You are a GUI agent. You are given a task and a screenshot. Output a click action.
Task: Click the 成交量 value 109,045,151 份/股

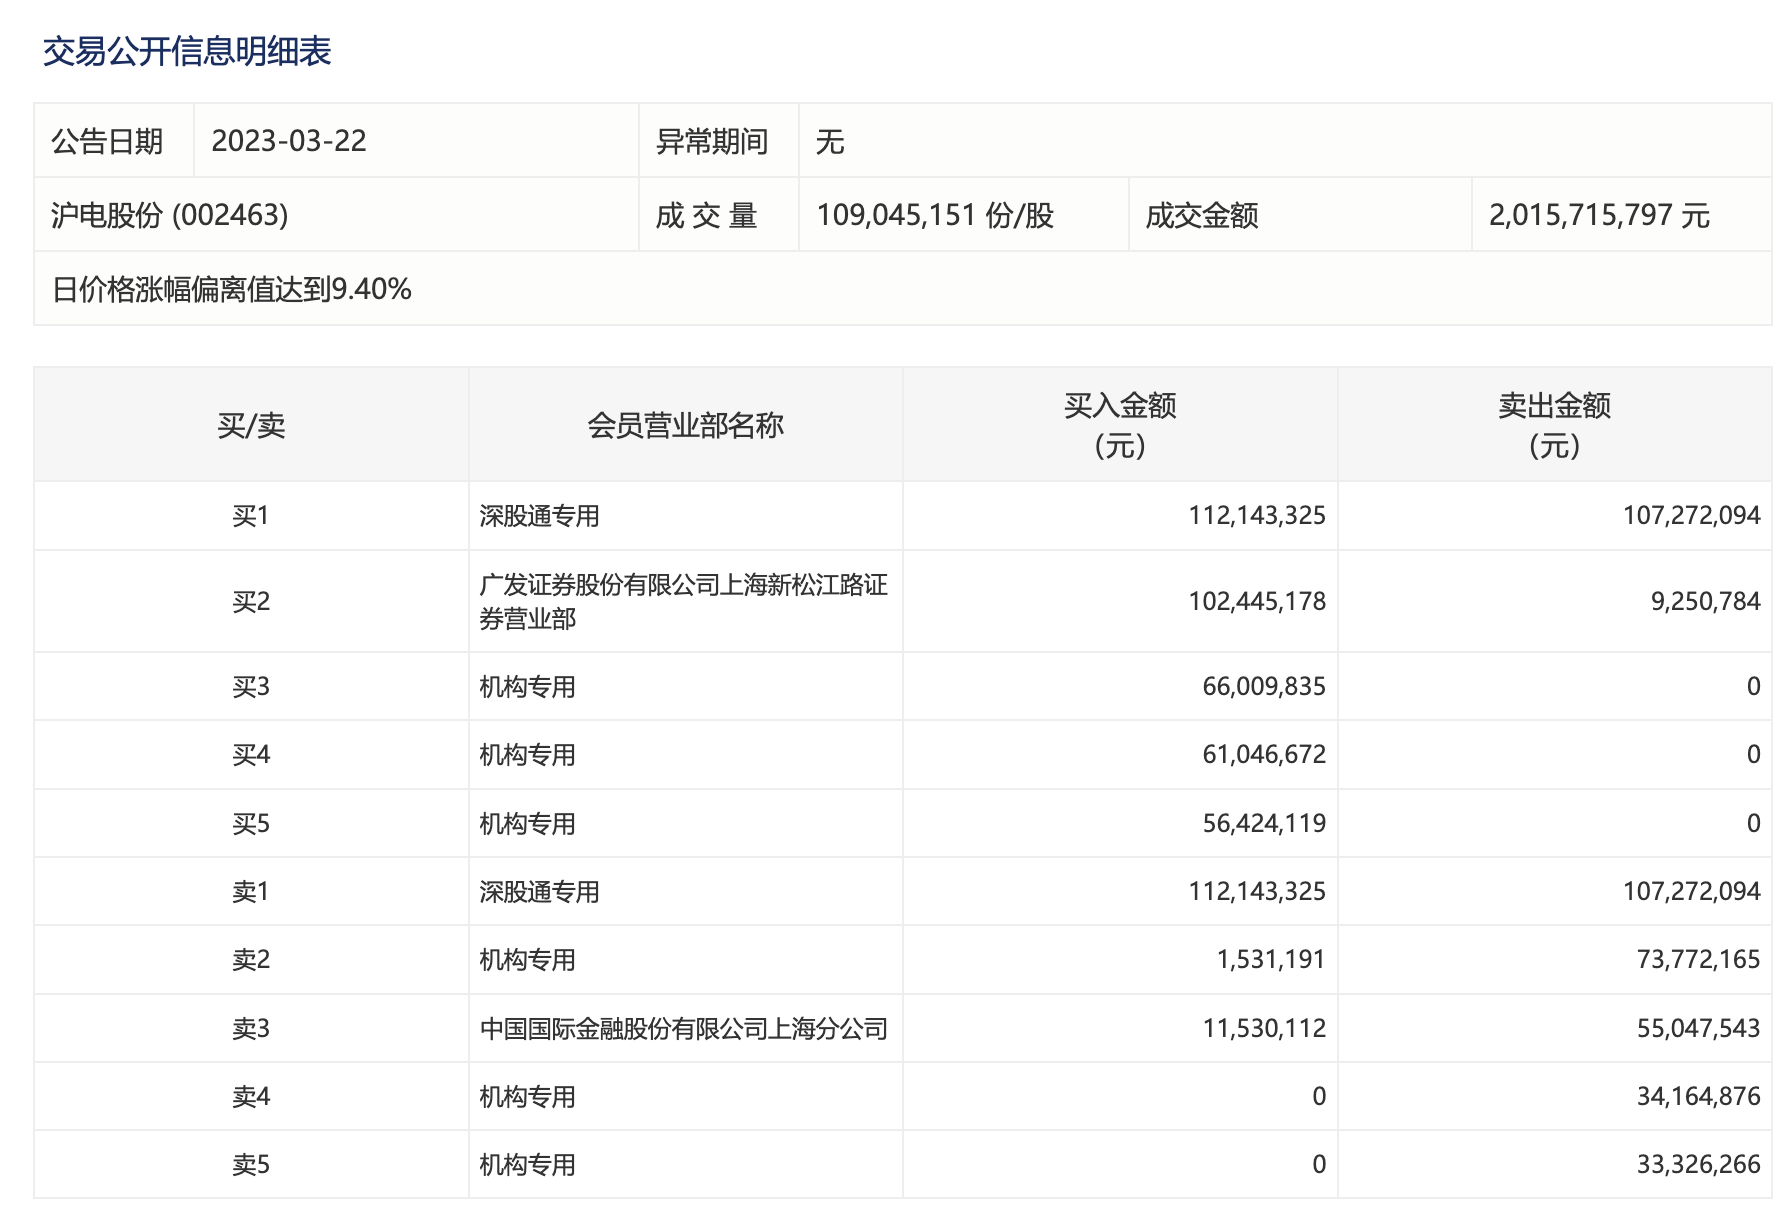tap(935, 215)
